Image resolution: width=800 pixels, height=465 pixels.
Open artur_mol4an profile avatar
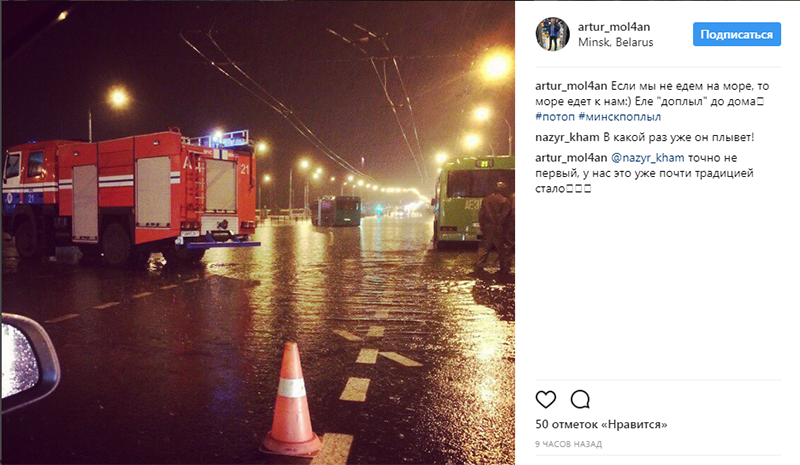[x=552, y=34]
